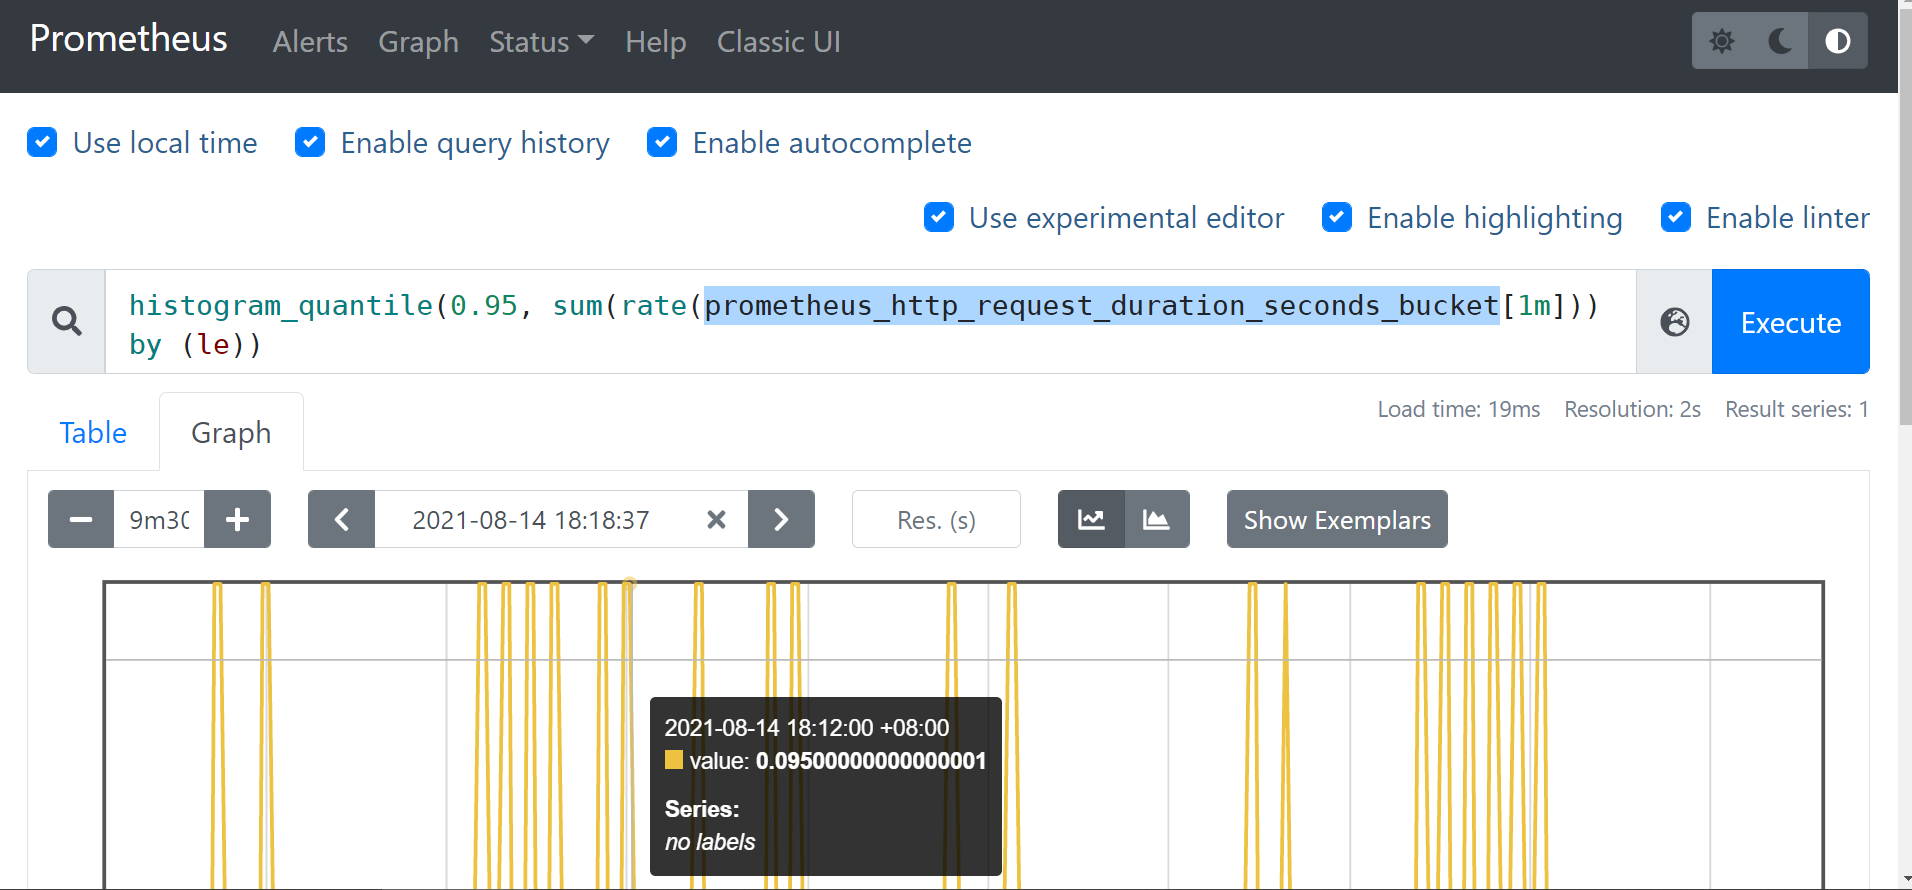Open the metrics explorer globe icon
Viewport: 1912px width, 890px height.
1674,321
